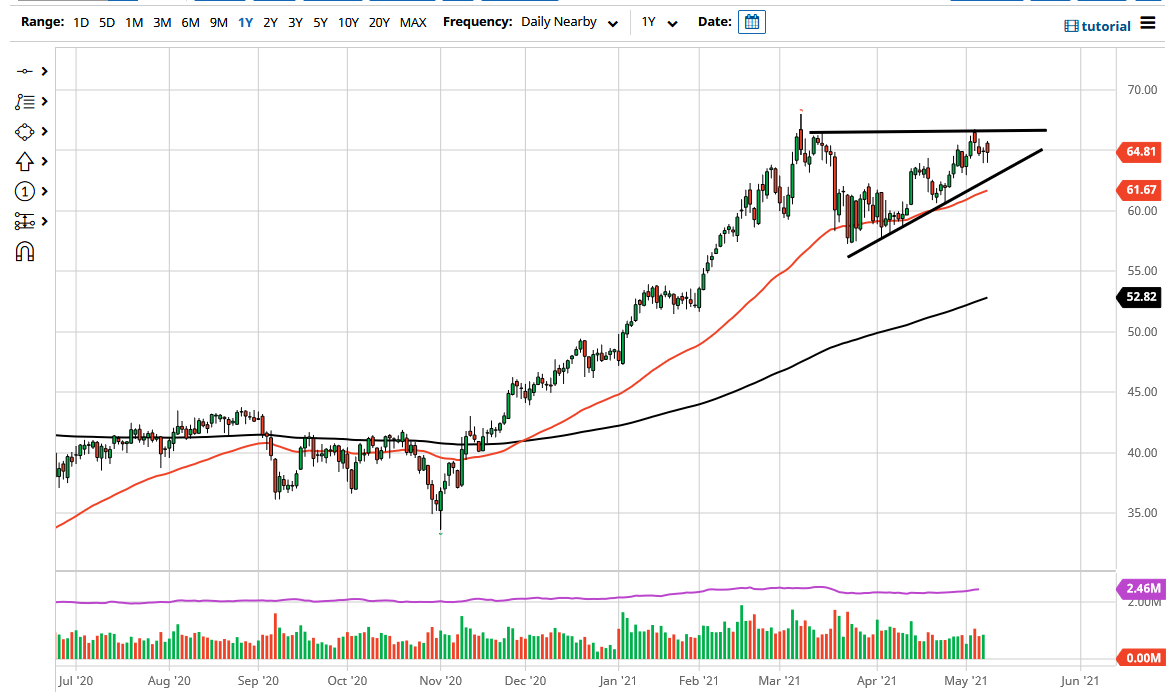Open the annotations list tool
Viewport: 1173px width, 697px height.
click(22, 100)
